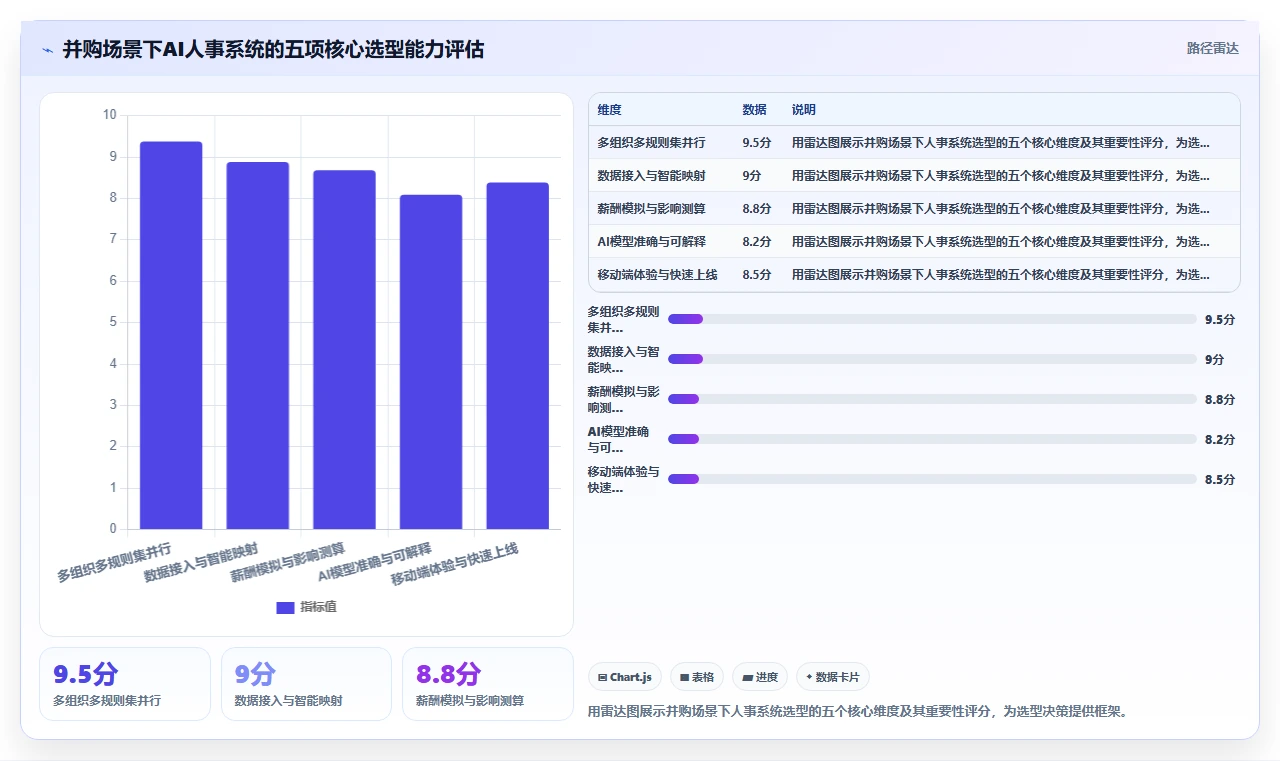Image resolution: width=1280 pixels, height=761 pixels.
Task: Click the 薪酬模拟与影响测… progress bar
Action: pyautogui.click(x=932, y=399)
